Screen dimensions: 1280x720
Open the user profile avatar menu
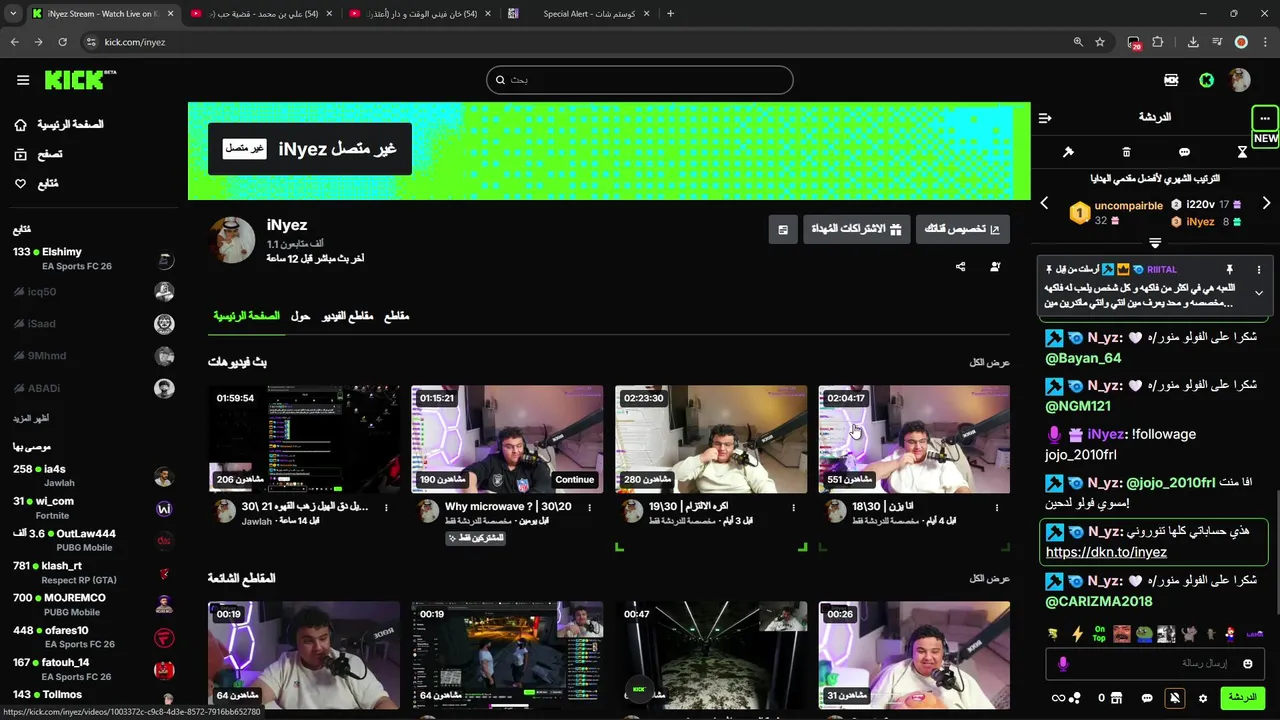1240,80
